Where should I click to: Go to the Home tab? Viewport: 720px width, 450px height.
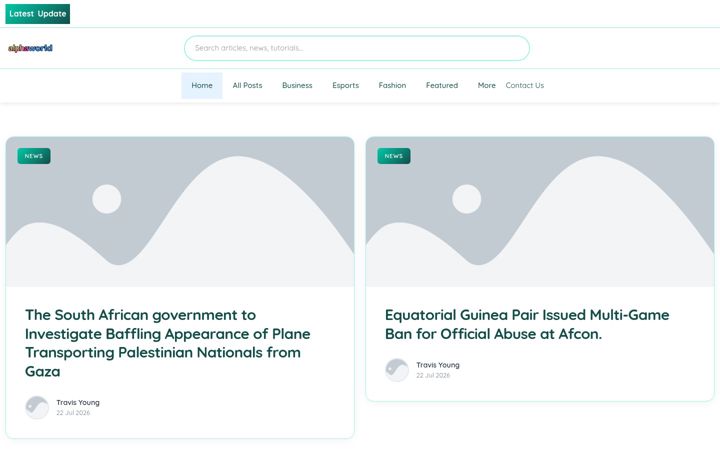pos(202,85)
